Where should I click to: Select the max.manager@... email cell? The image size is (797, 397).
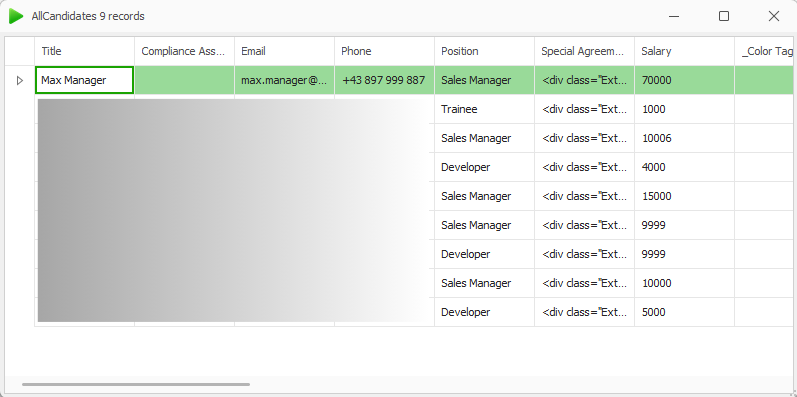point(285,80)
